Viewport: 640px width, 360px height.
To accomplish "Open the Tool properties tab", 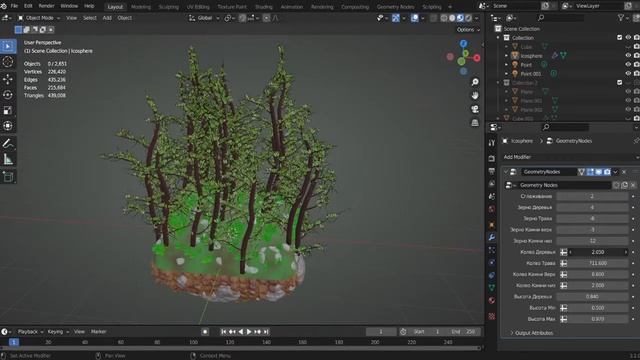I will 492,143.
